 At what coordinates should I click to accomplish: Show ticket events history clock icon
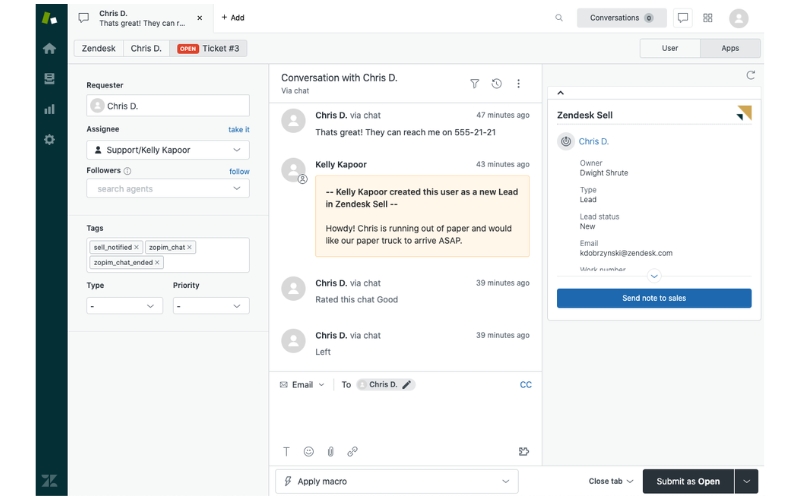pyautogui.click(x=496, y=83)
